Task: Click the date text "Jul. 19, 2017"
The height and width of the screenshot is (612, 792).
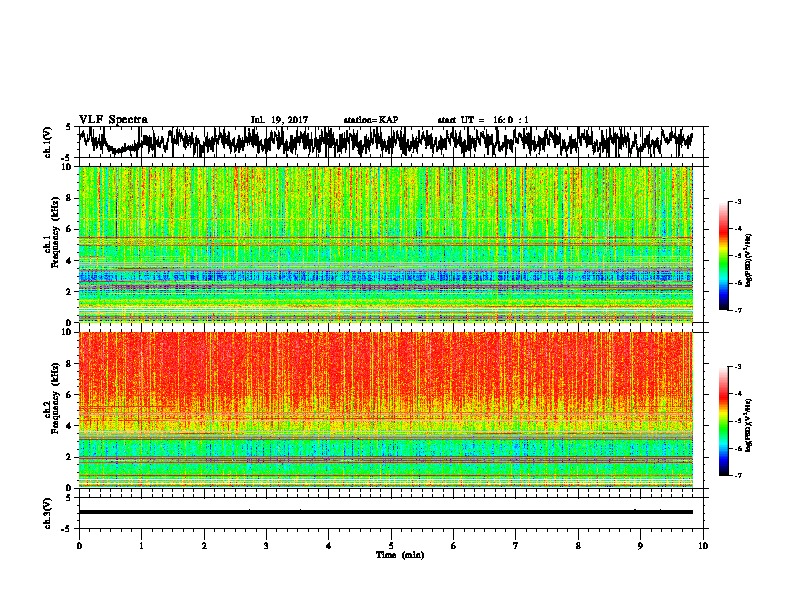Action: (x=279, y=120)
